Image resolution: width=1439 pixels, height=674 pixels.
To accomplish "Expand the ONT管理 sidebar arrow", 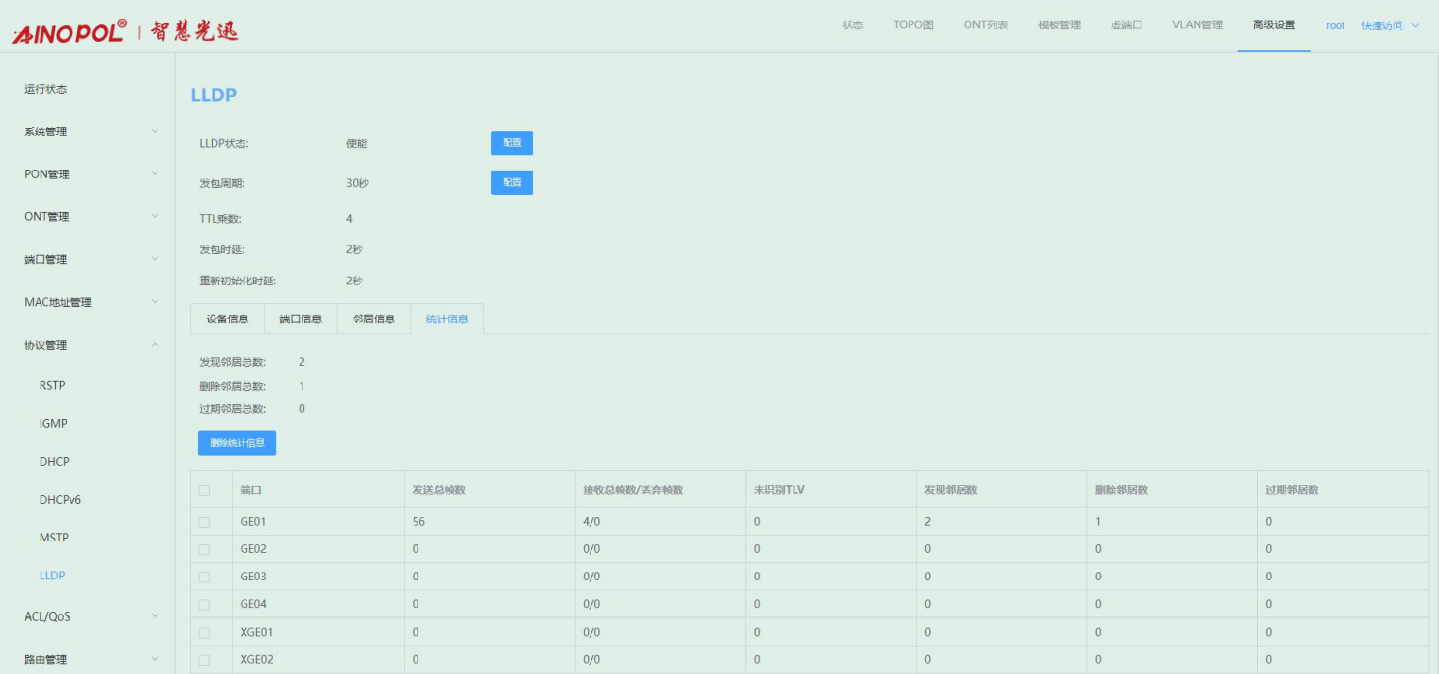I will (x=155, y=216).
